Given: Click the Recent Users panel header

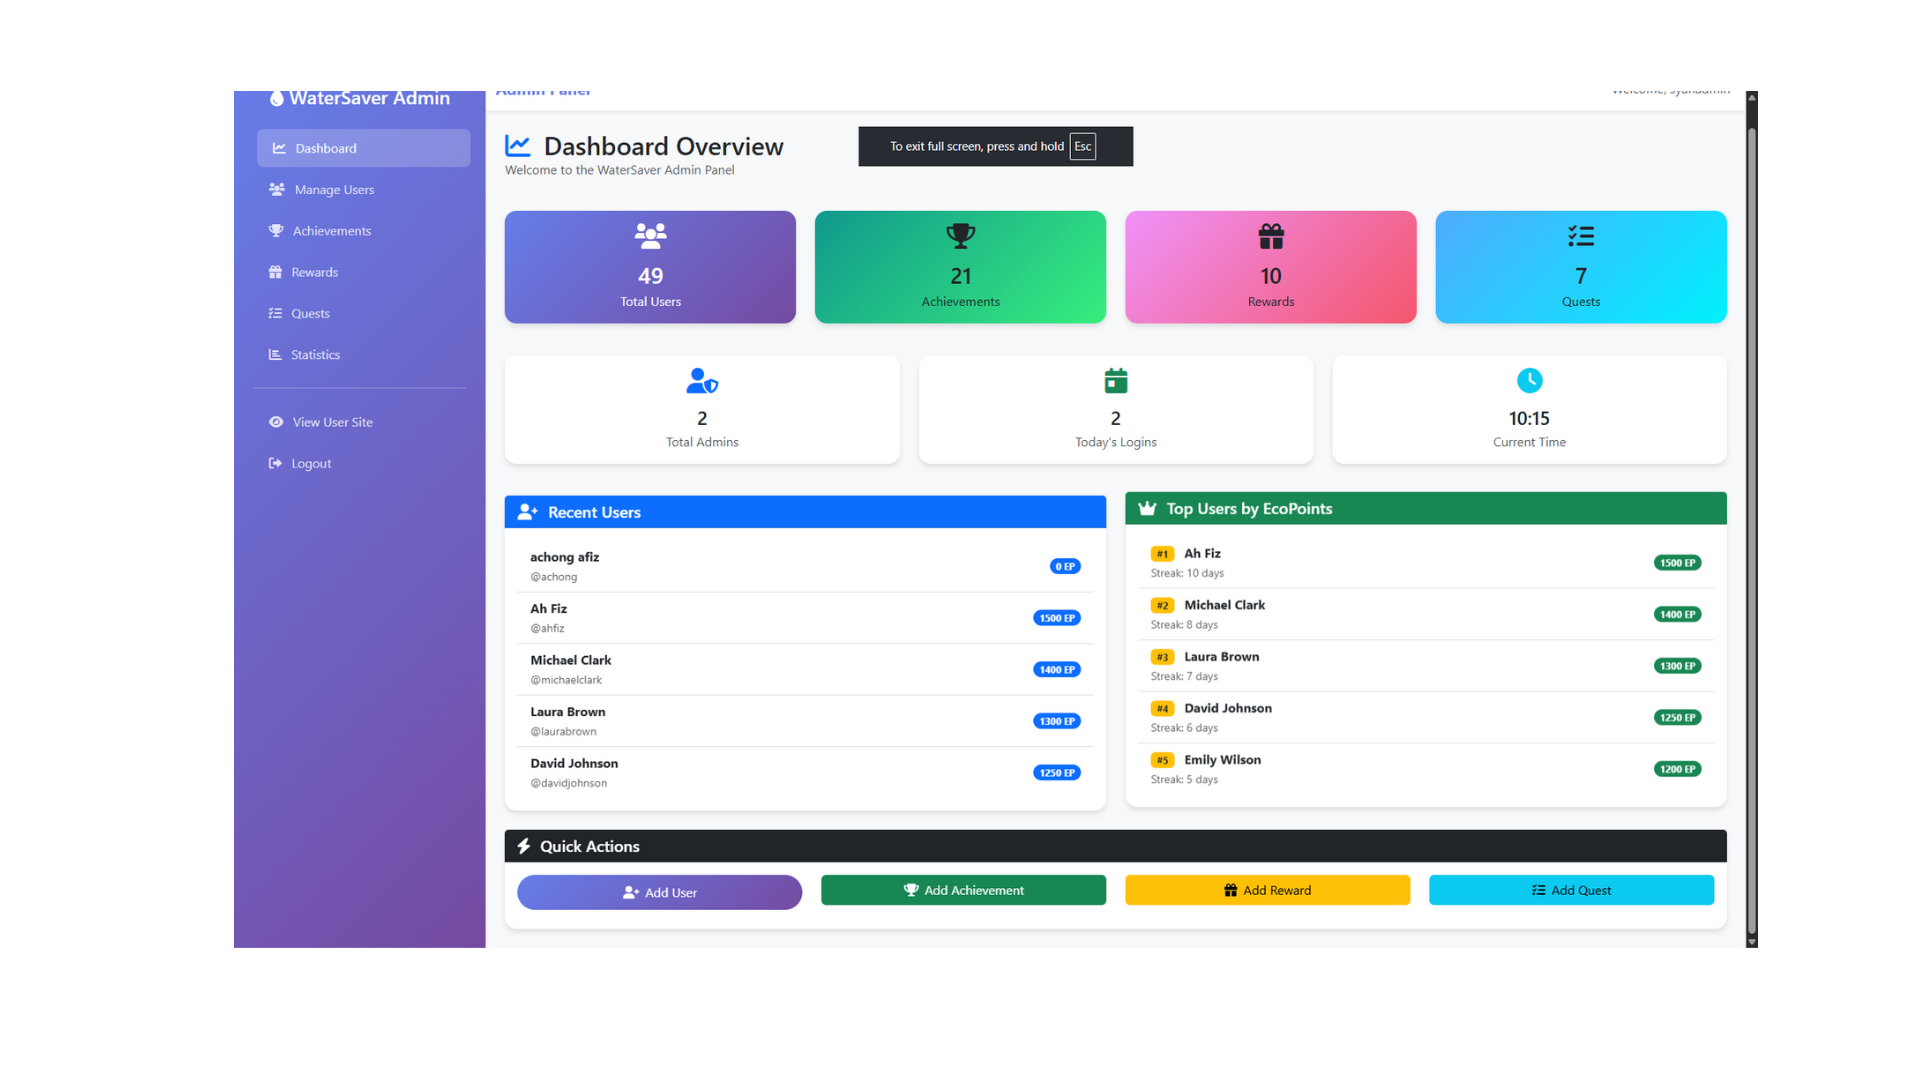Looking at the screenshot, I should pyautogui.click(x=805, y=512).
